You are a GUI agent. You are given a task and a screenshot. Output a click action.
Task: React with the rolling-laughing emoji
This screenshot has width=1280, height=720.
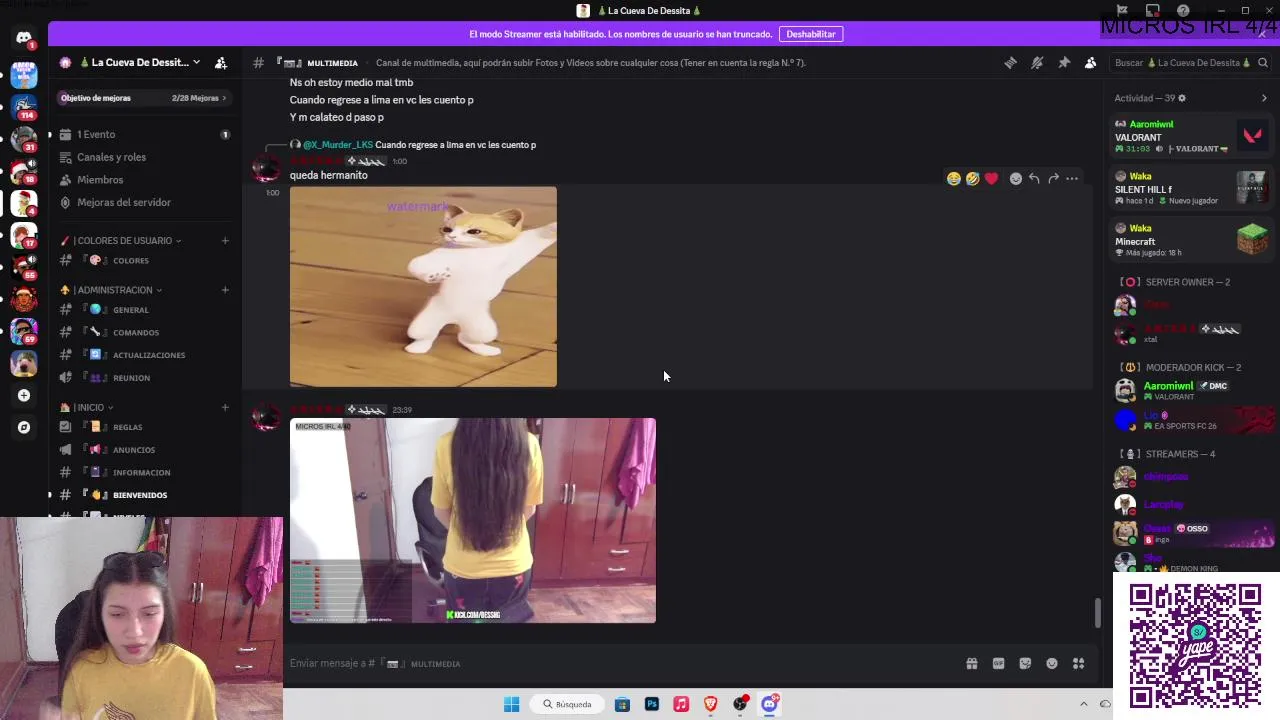click(x=972, y=179)
